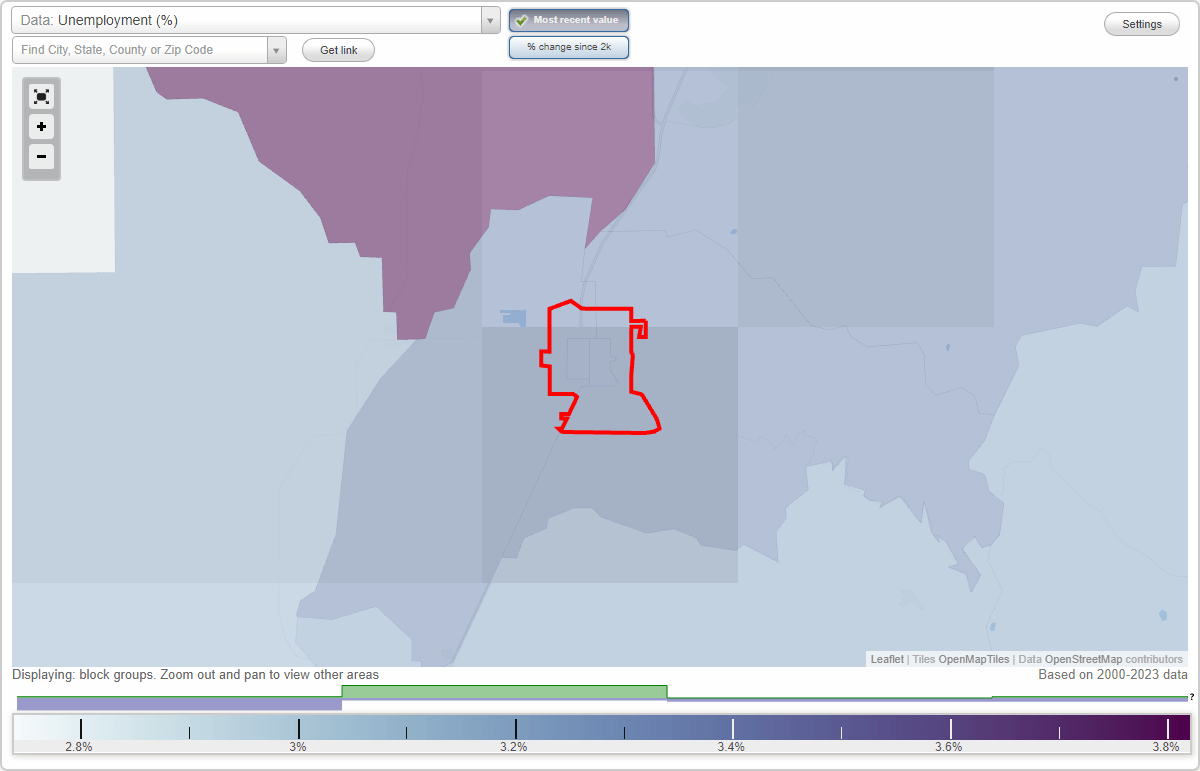Click the green histogram bar
Image resolution: width=1200 pixels, height=771 pixels.
click(504, 692)
